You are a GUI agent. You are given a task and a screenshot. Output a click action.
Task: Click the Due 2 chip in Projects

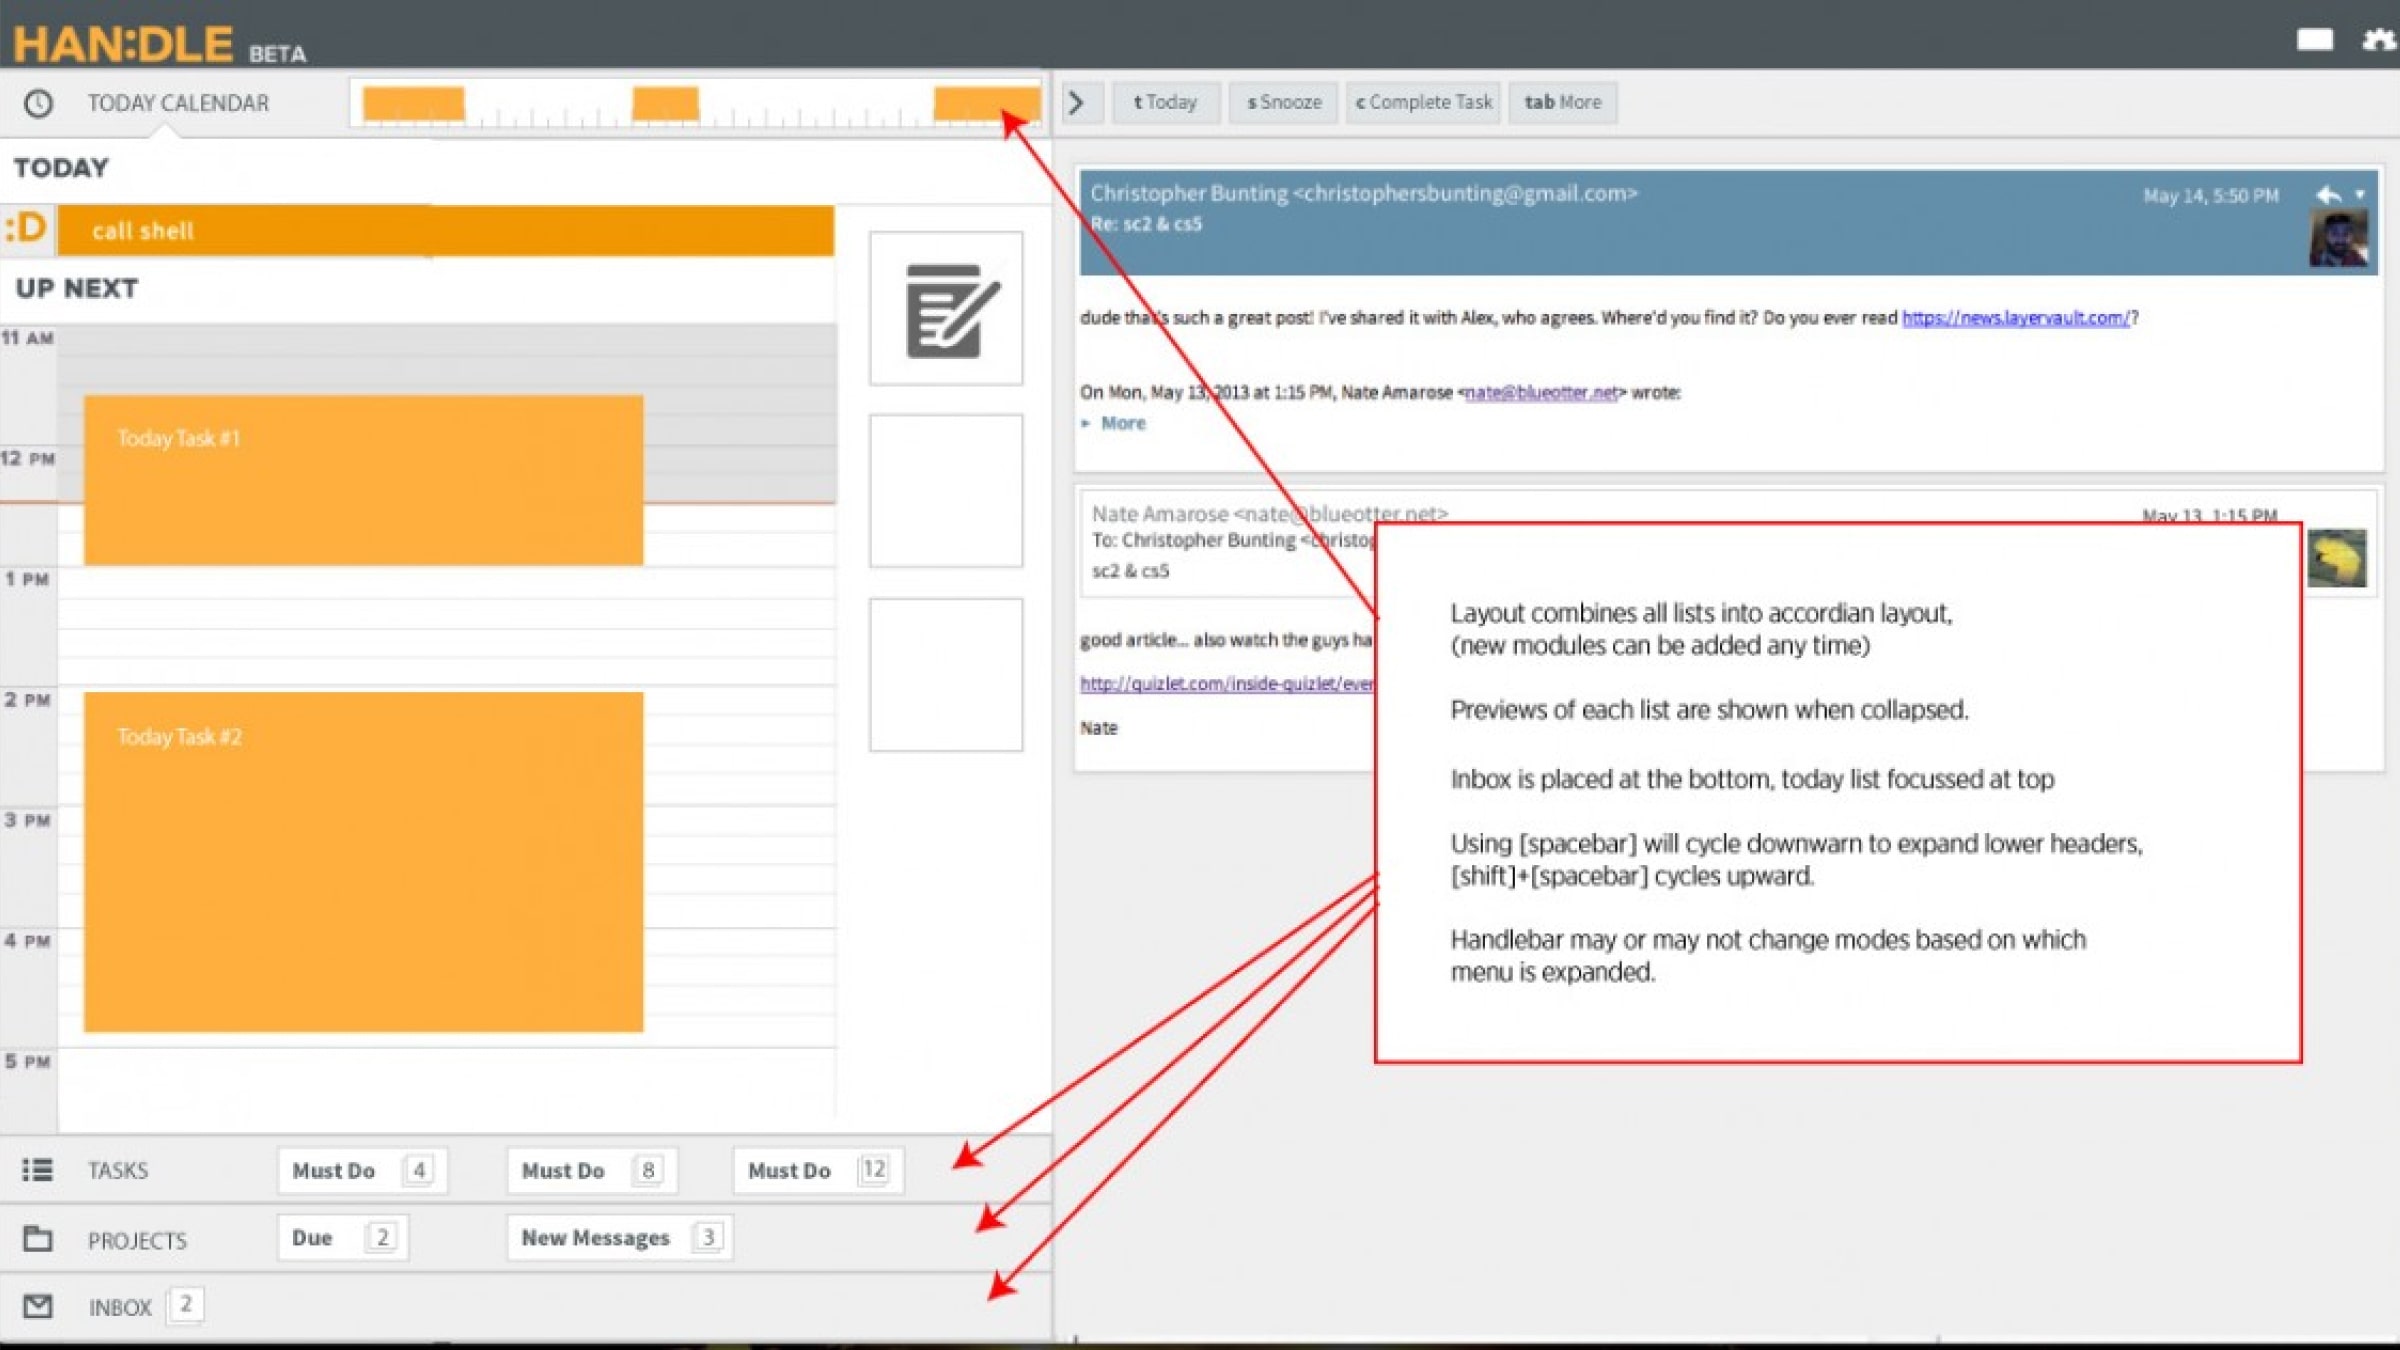(342, 1238)
